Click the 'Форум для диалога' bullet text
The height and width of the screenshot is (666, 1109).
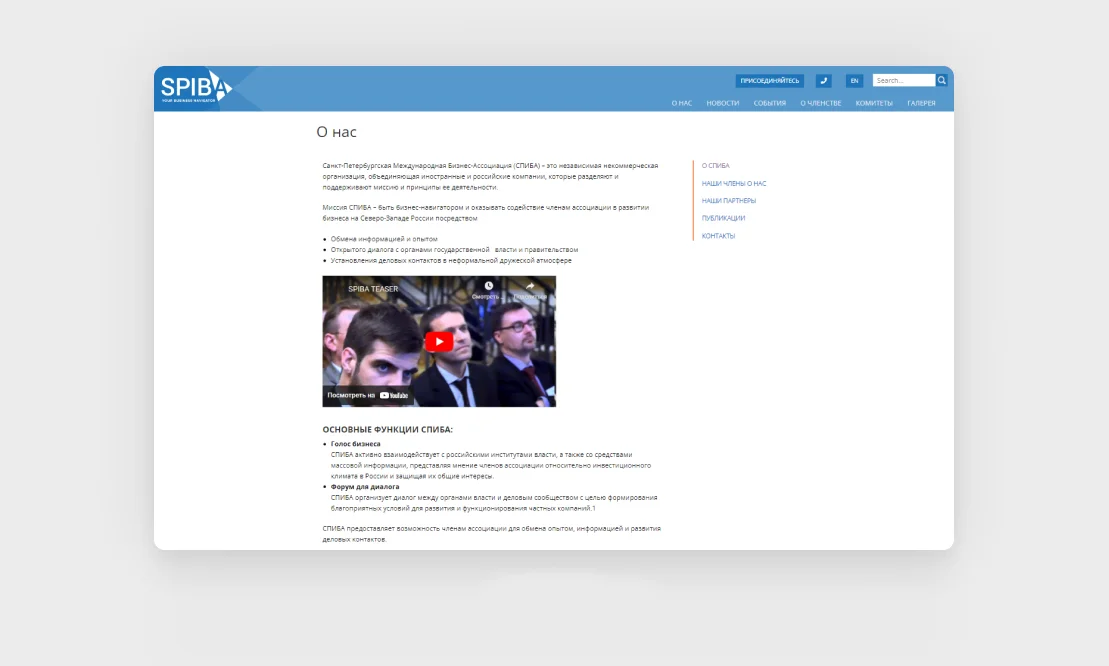[365, 486]
